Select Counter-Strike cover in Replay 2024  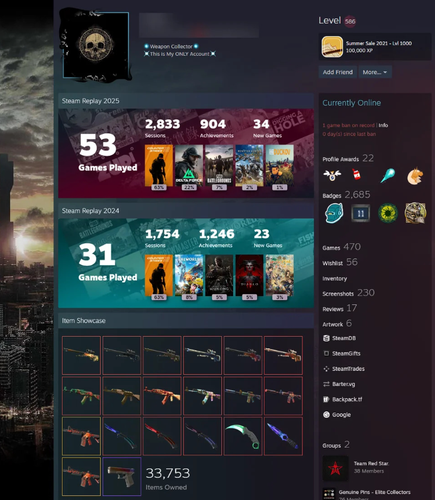point(159,275)
